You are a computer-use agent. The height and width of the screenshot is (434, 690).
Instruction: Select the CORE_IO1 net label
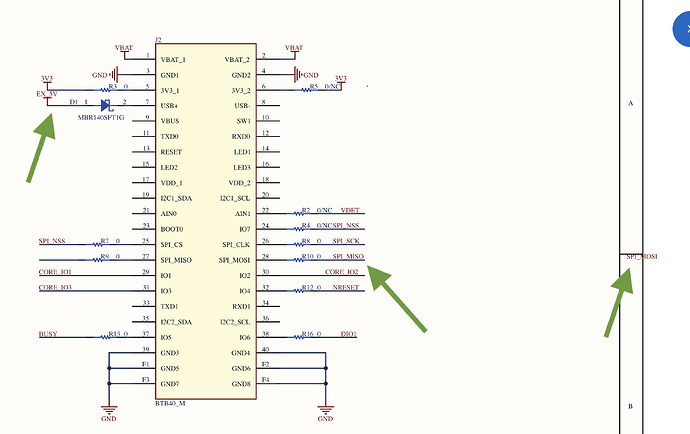coord(55,272)
